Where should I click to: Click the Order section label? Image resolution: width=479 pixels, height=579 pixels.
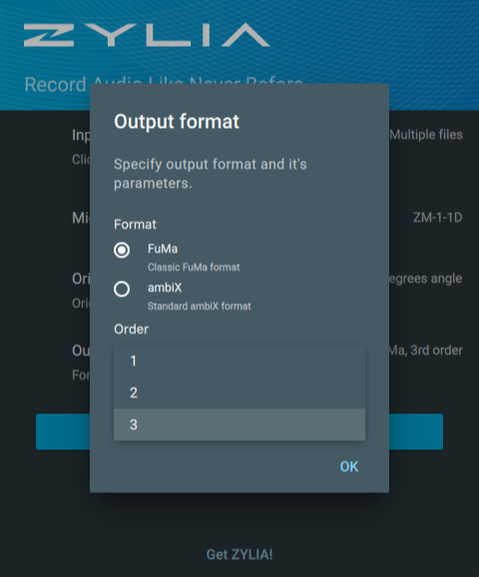coord(131,329)
